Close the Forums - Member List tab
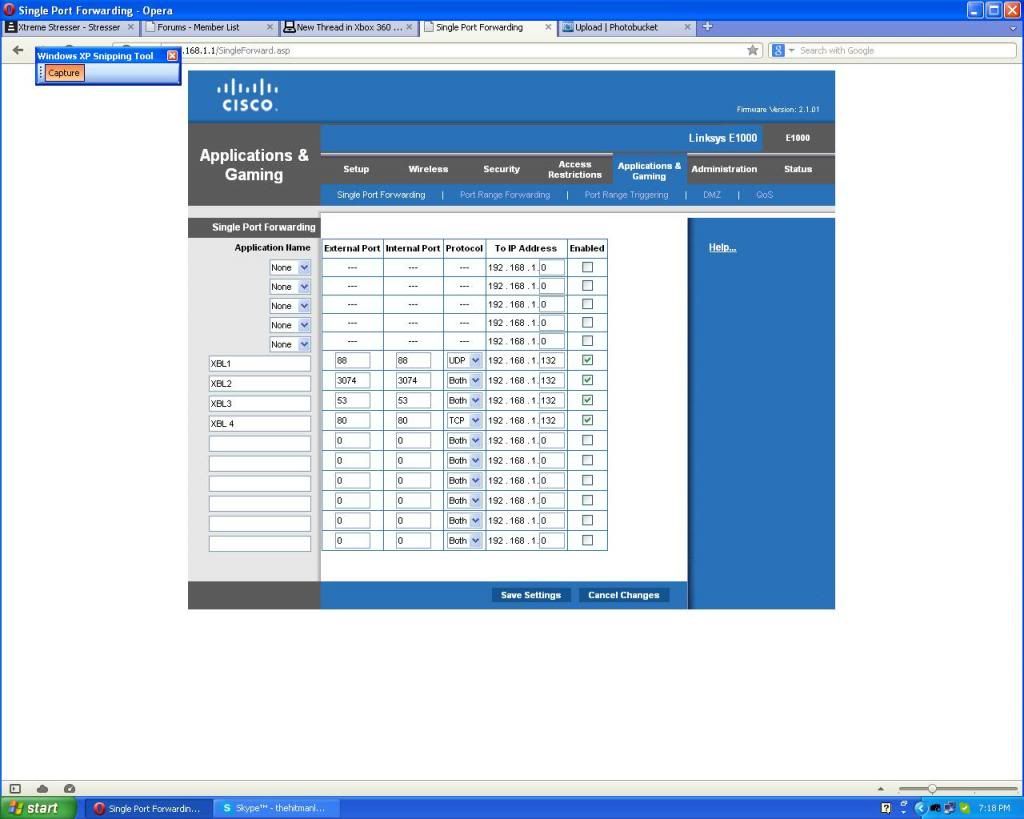Screen dimensions: 1024x819 tap(270, 27)
